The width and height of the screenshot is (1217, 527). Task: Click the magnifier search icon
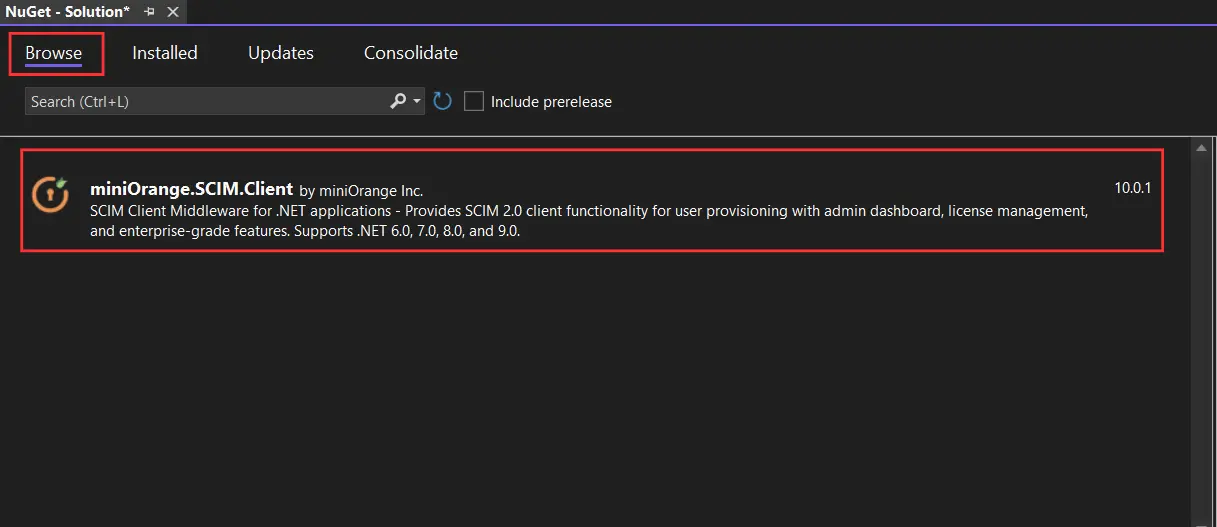coord(398,101)
